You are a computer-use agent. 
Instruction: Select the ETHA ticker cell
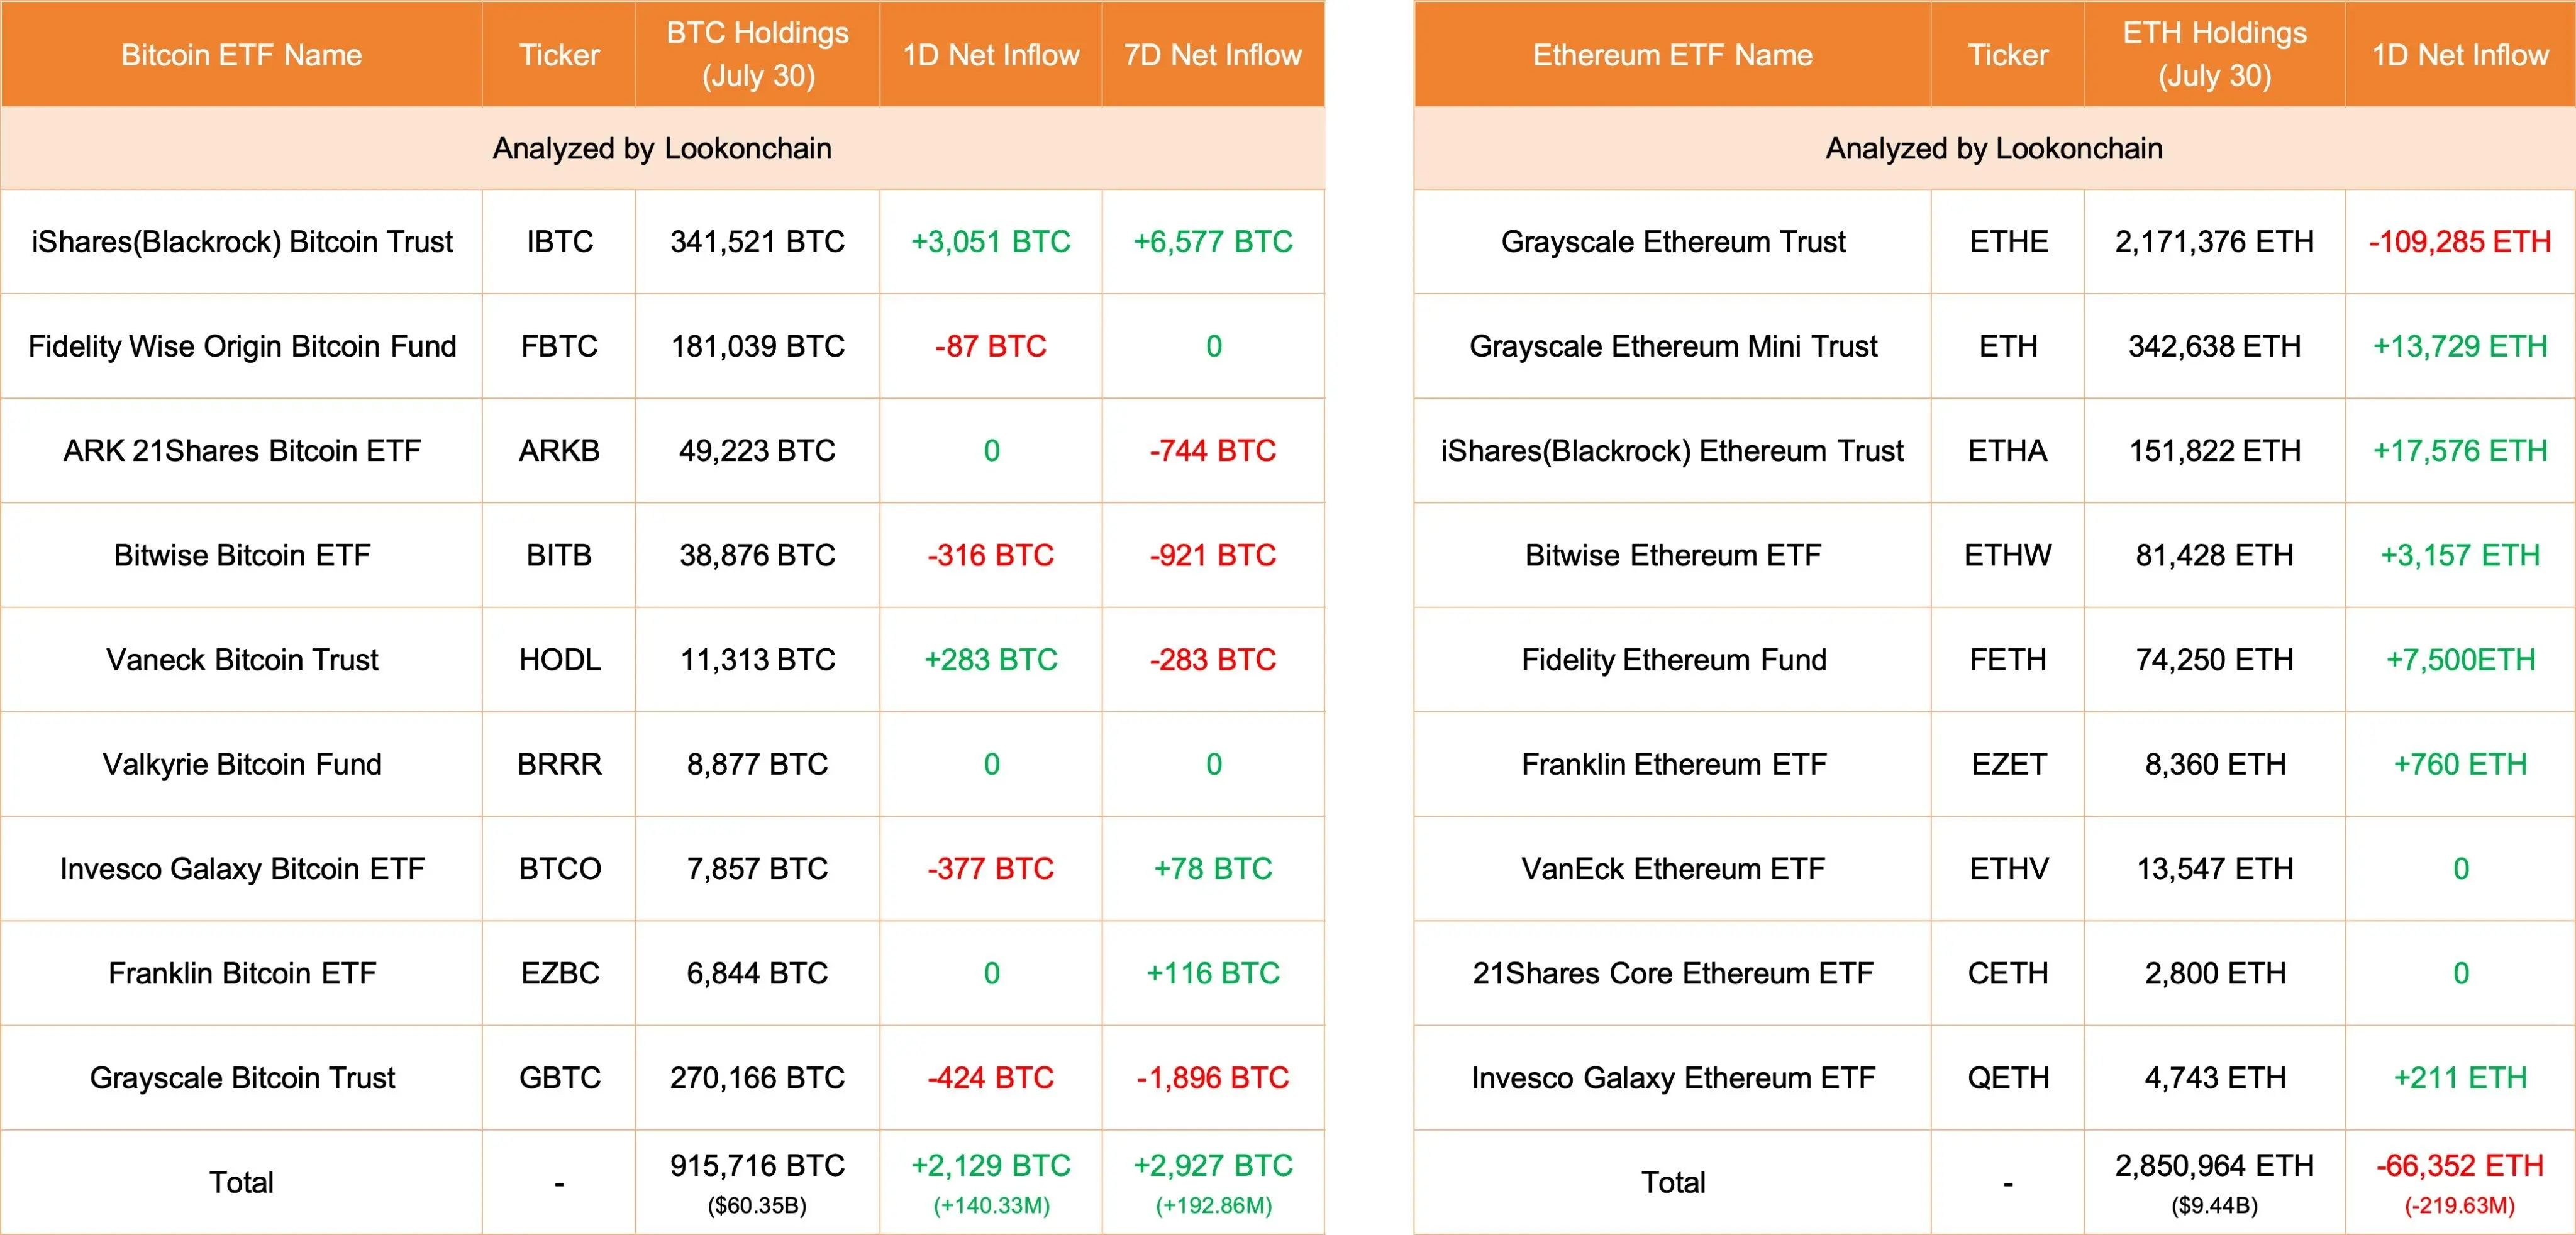pyautogui.click(x=2007, y=450)
